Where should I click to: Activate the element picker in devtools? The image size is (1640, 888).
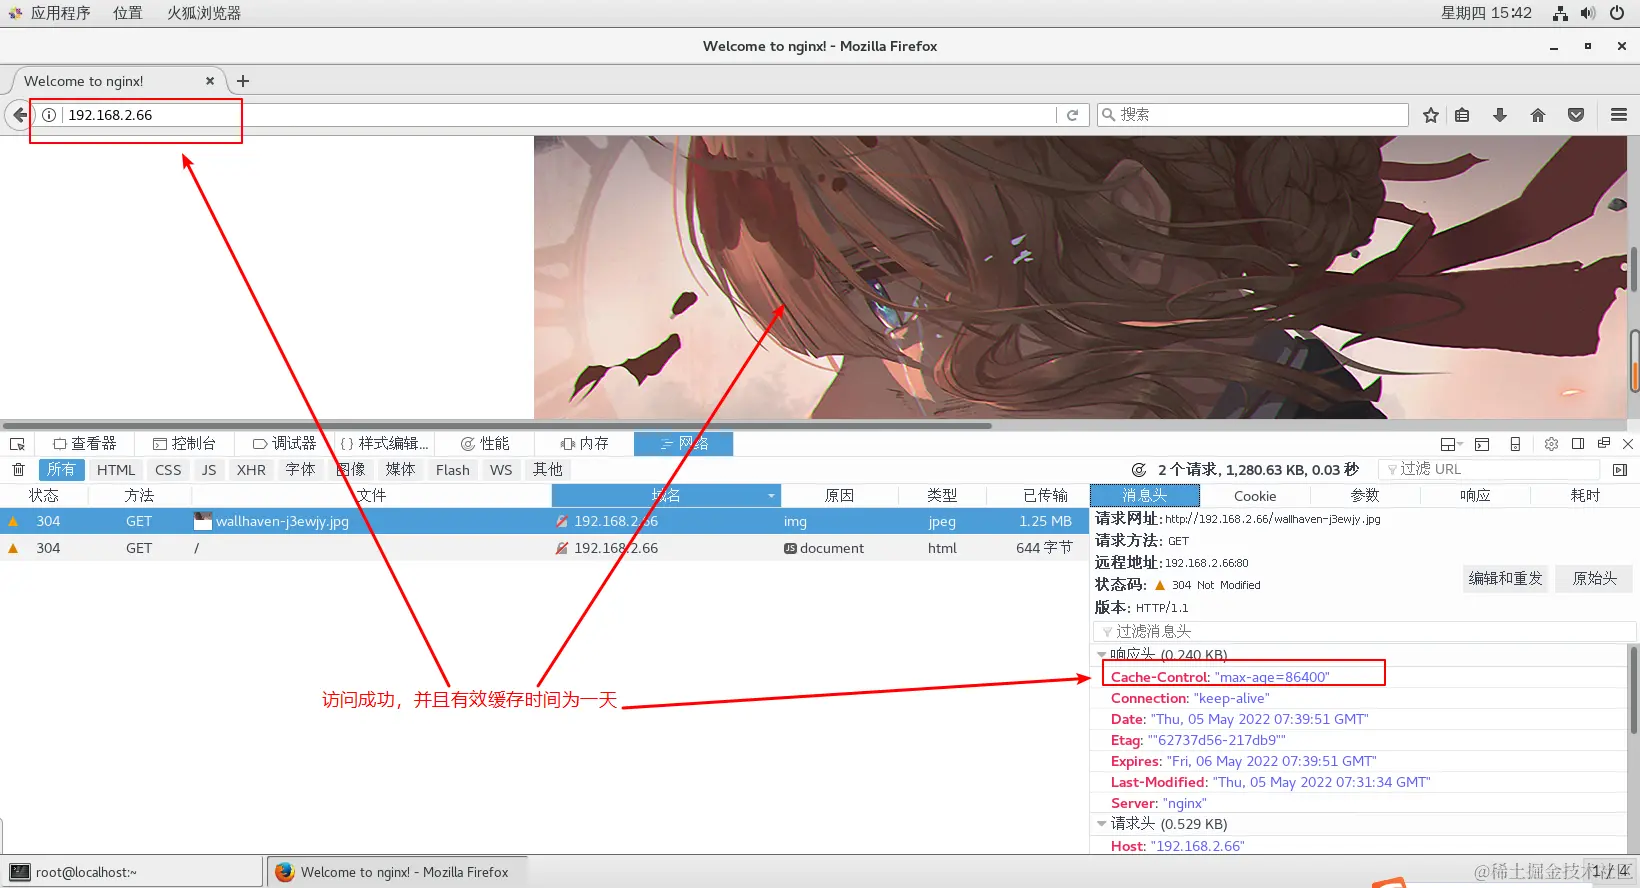click(x=17, y=444)
